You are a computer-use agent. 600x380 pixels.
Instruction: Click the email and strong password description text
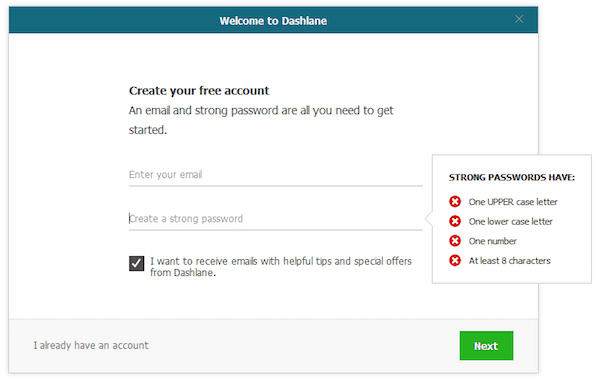pyautogui.click(x=261, y=120)
